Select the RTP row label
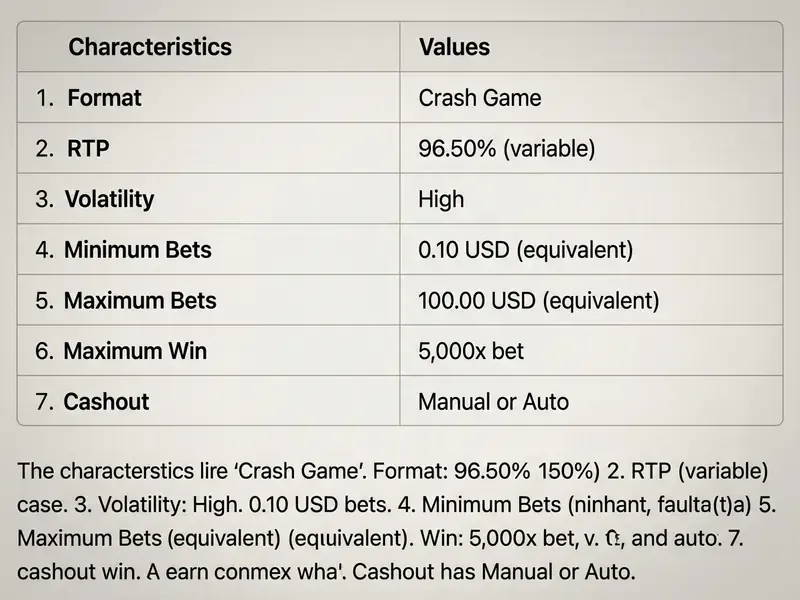 pos(88,148)
